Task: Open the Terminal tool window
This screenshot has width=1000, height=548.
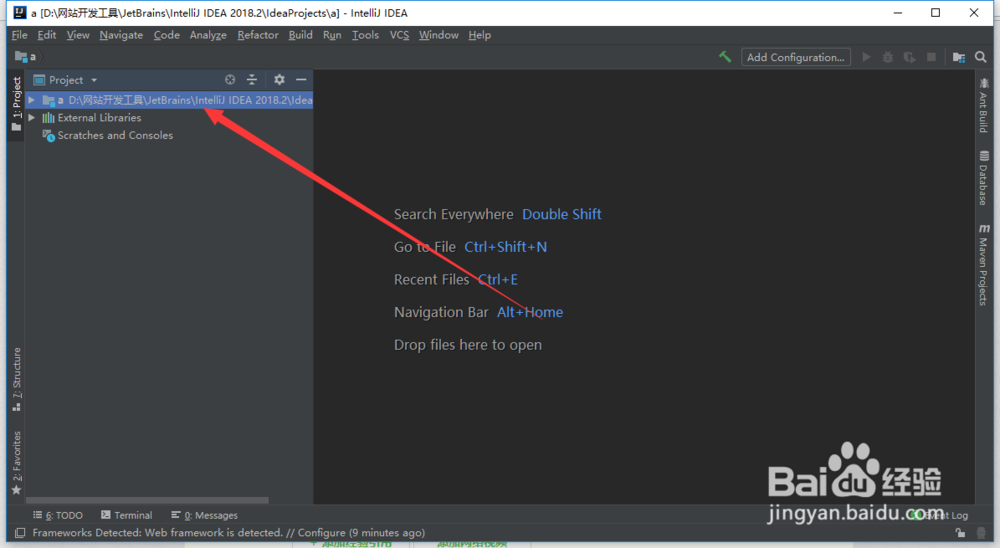Action: coord(126,515)
